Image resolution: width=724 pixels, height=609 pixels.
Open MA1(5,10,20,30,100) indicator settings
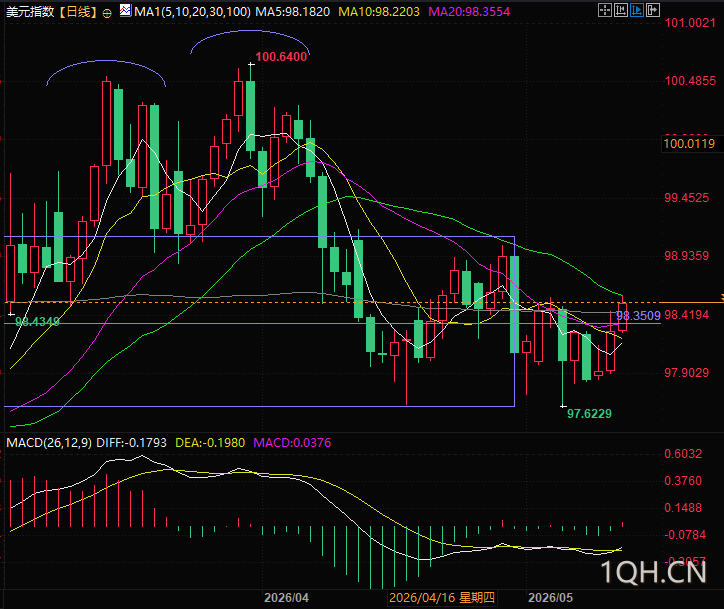(193, 12)
